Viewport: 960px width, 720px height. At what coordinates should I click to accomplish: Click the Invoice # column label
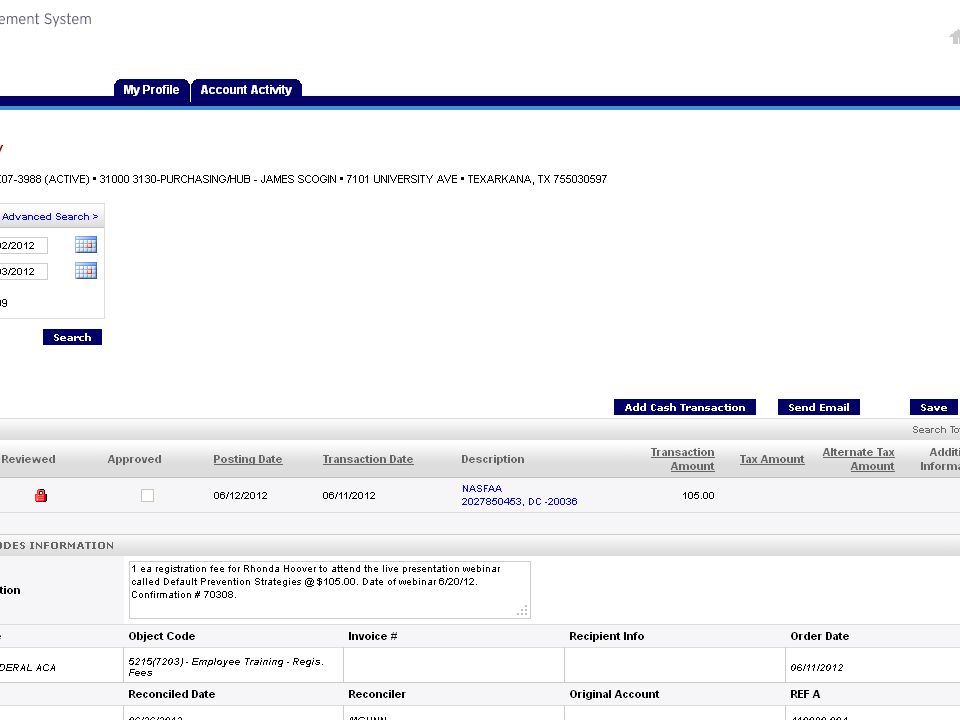tap(373, 636)
